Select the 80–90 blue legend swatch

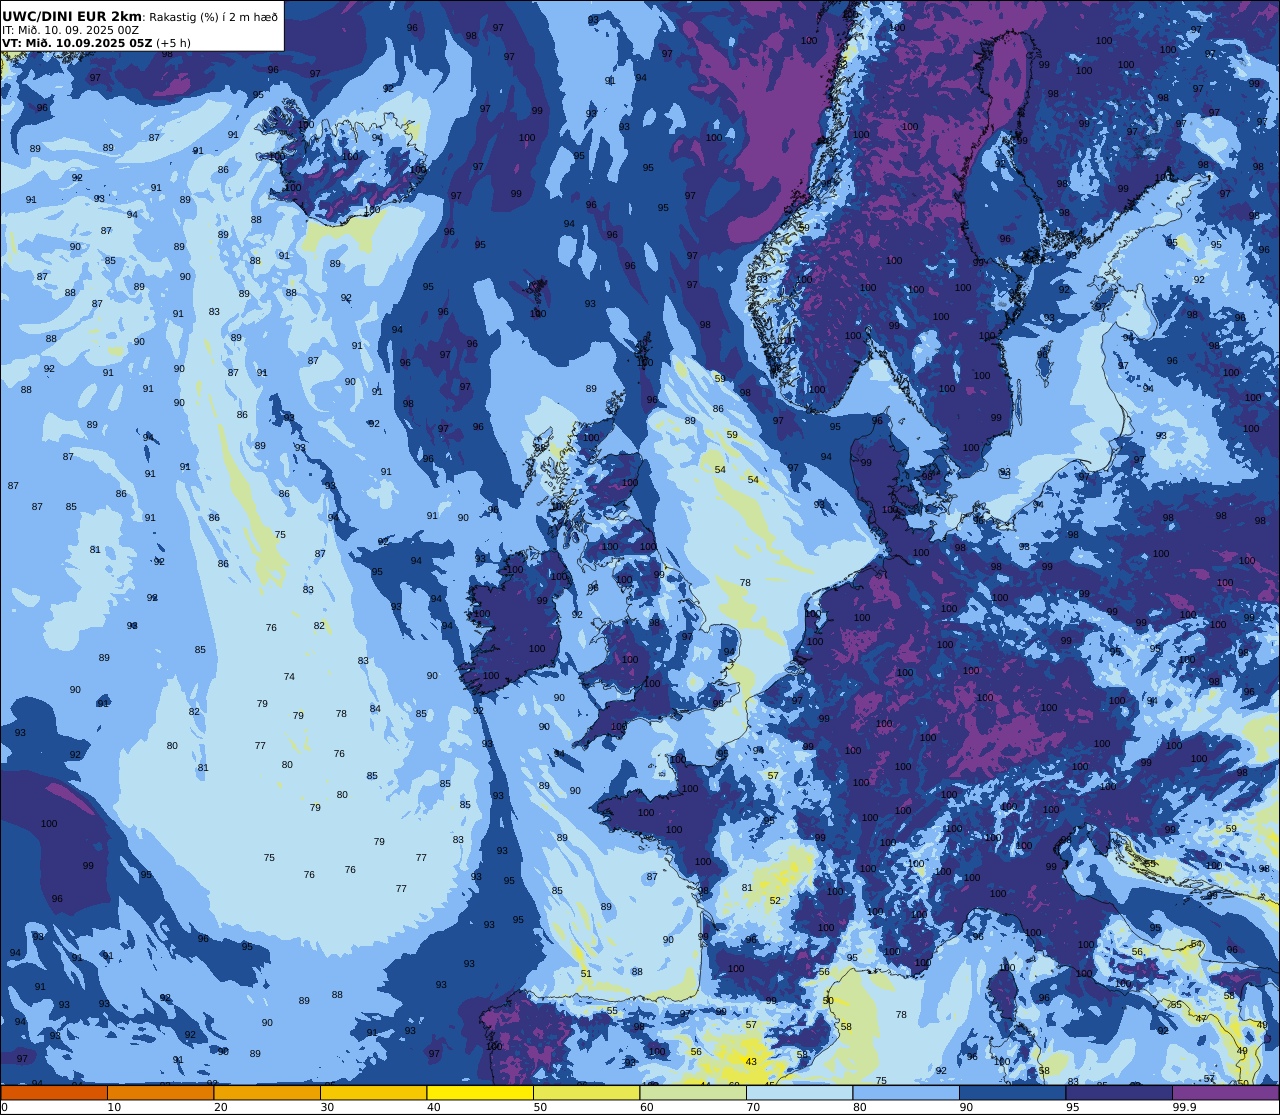pyautogui.click(x=906, y=1092)
